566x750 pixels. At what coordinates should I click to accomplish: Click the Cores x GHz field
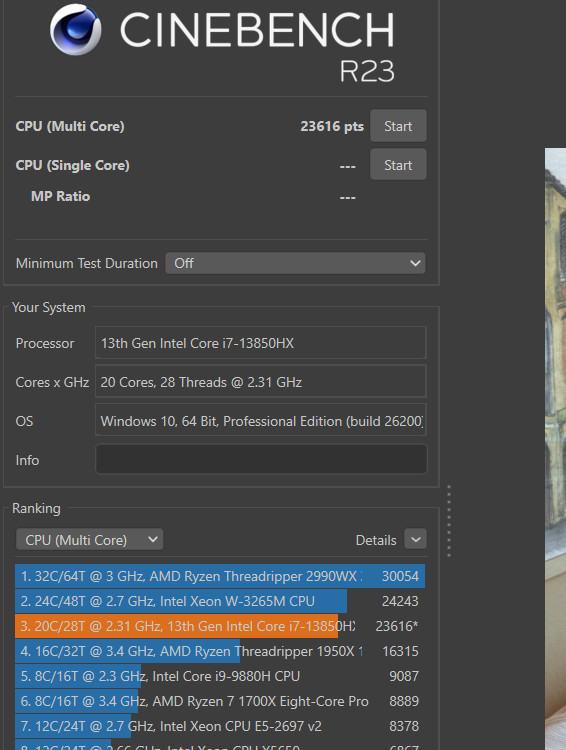(x=261, y=382)
